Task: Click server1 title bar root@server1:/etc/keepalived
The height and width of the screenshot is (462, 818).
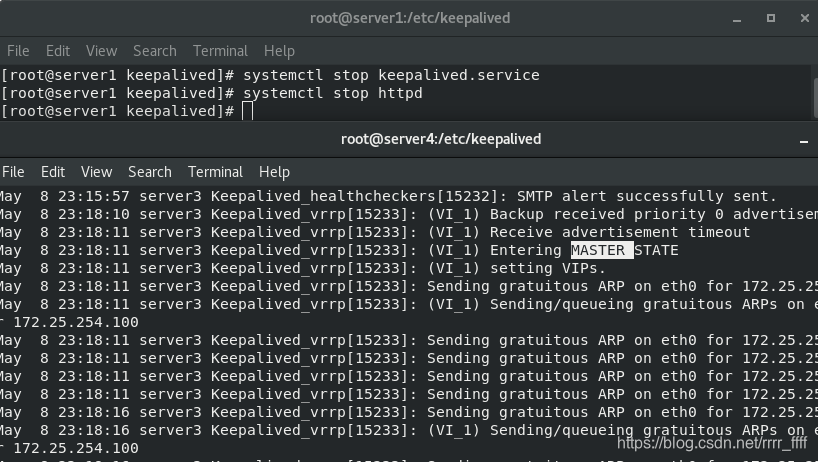Action: click(410, 18)
